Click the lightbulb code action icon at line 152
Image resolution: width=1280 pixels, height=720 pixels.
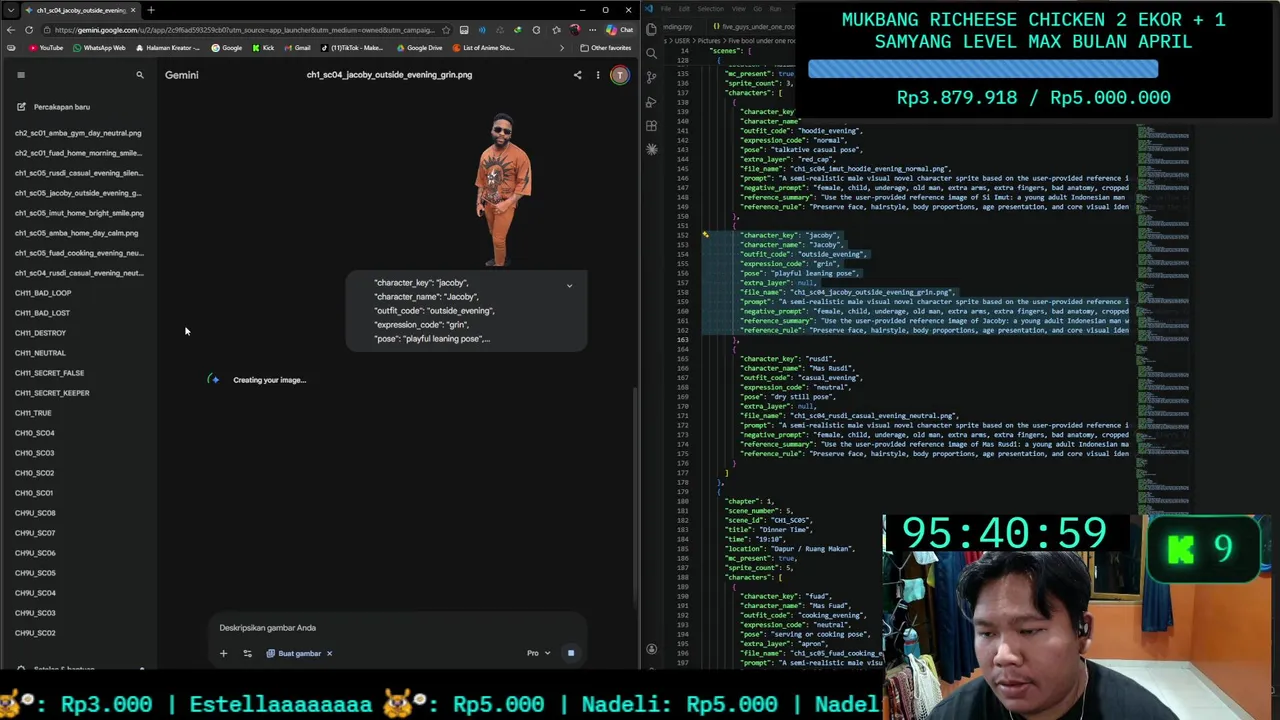click(705, 235)
